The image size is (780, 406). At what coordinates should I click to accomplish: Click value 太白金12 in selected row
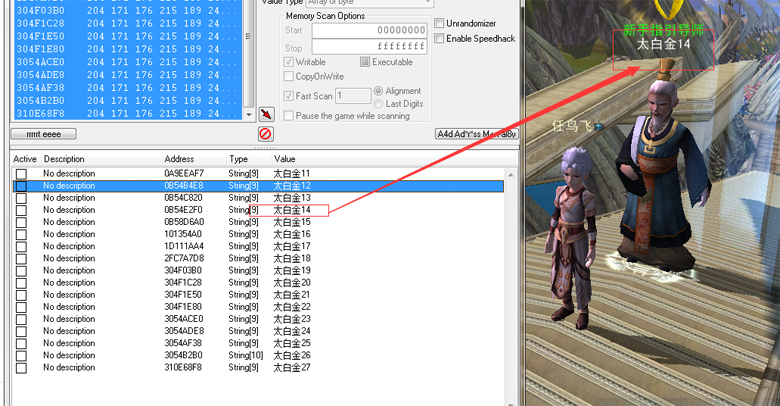pos(292,186)
